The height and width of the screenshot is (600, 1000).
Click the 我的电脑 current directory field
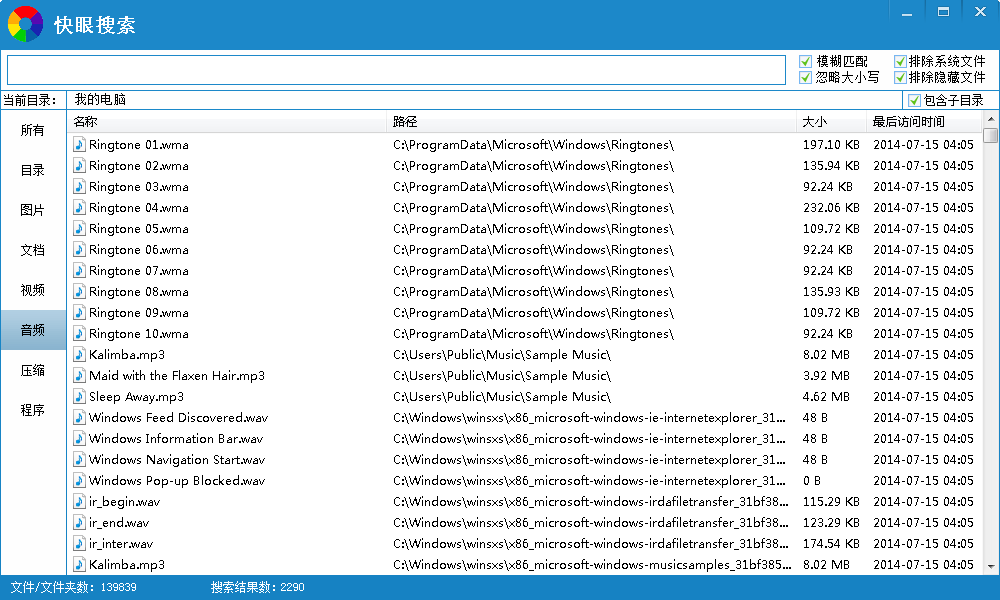pos(484,99)
